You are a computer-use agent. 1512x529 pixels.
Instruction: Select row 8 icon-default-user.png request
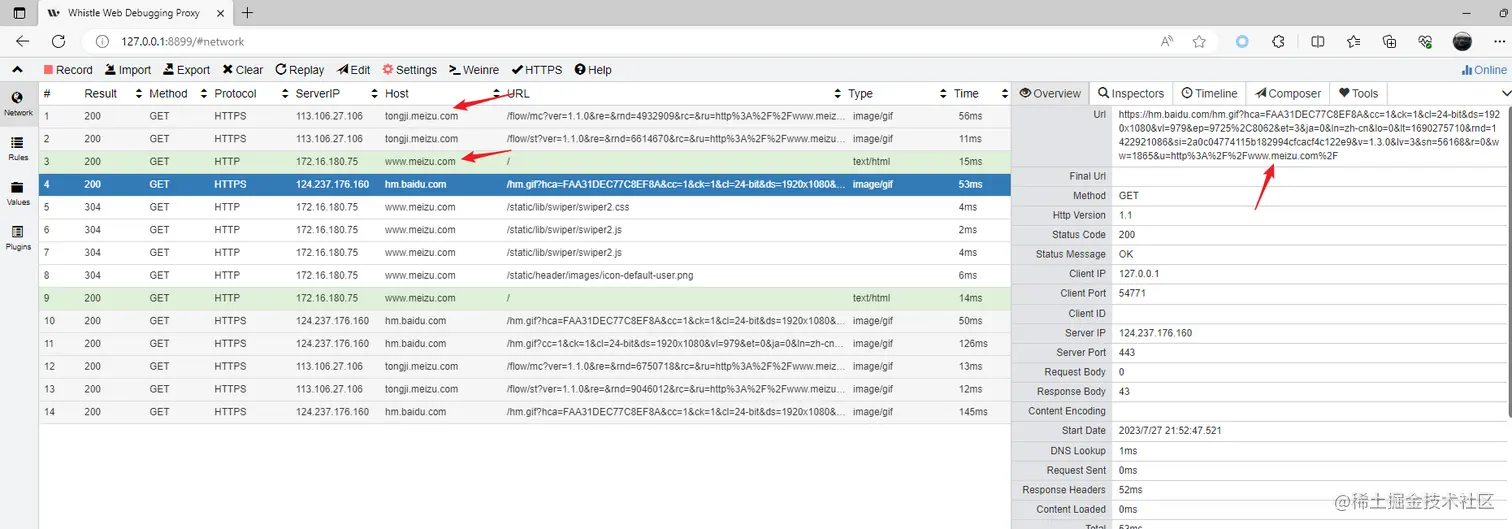pos(525,275)
